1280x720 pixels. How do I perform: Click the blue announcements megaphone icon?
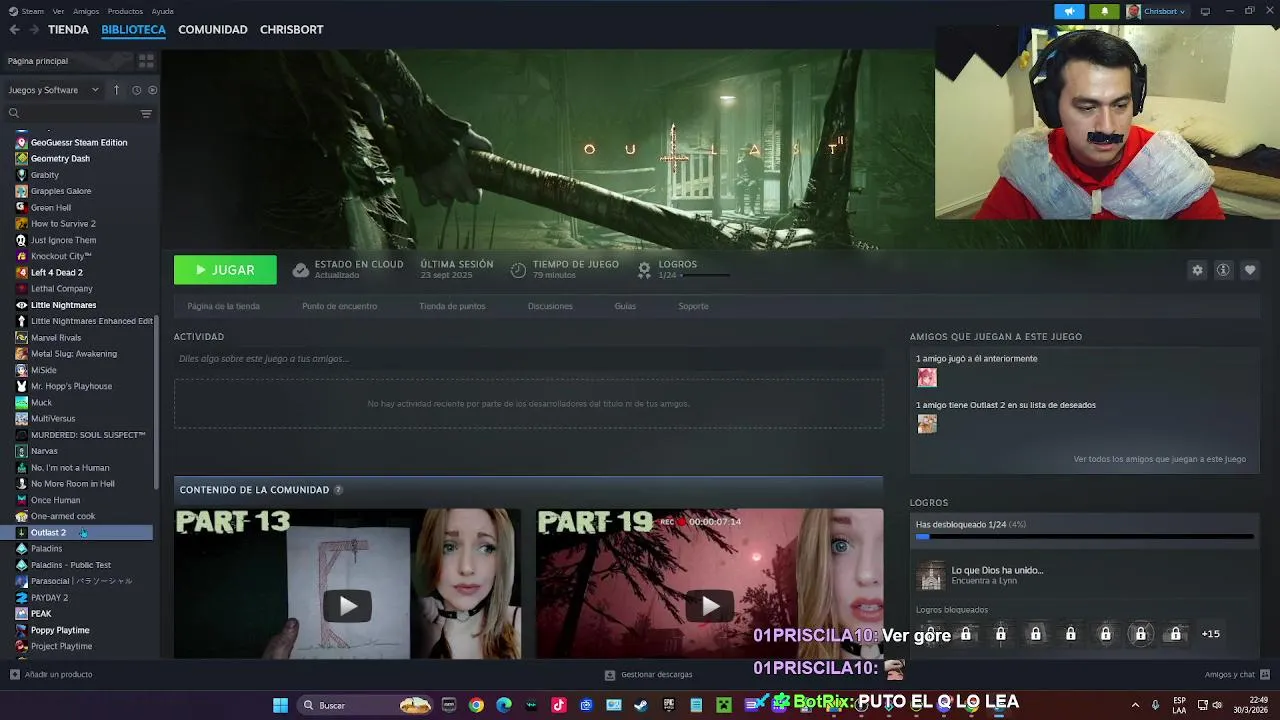1069,11
